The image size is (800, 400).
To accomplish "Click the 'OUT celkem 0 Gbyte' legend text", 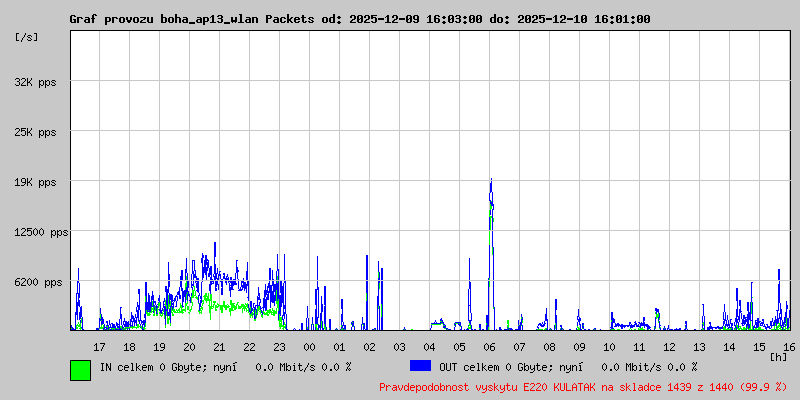I will 493,367.
